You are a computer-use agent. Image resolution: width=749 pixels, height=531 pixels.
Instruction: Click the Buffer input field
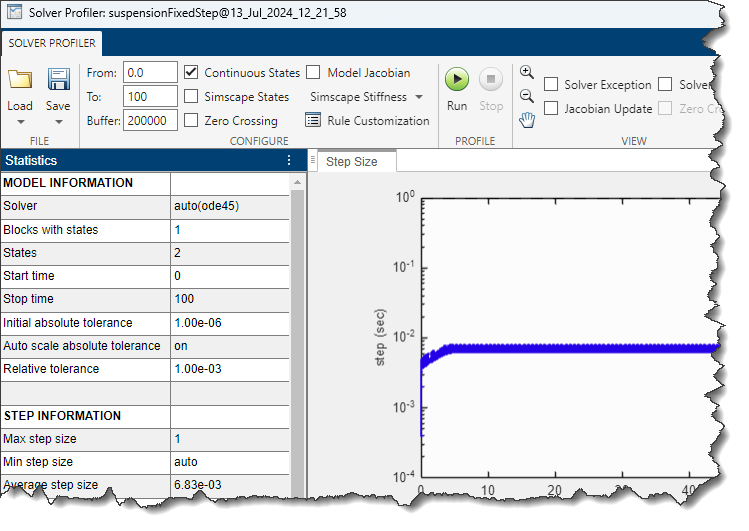click(150, 121)
